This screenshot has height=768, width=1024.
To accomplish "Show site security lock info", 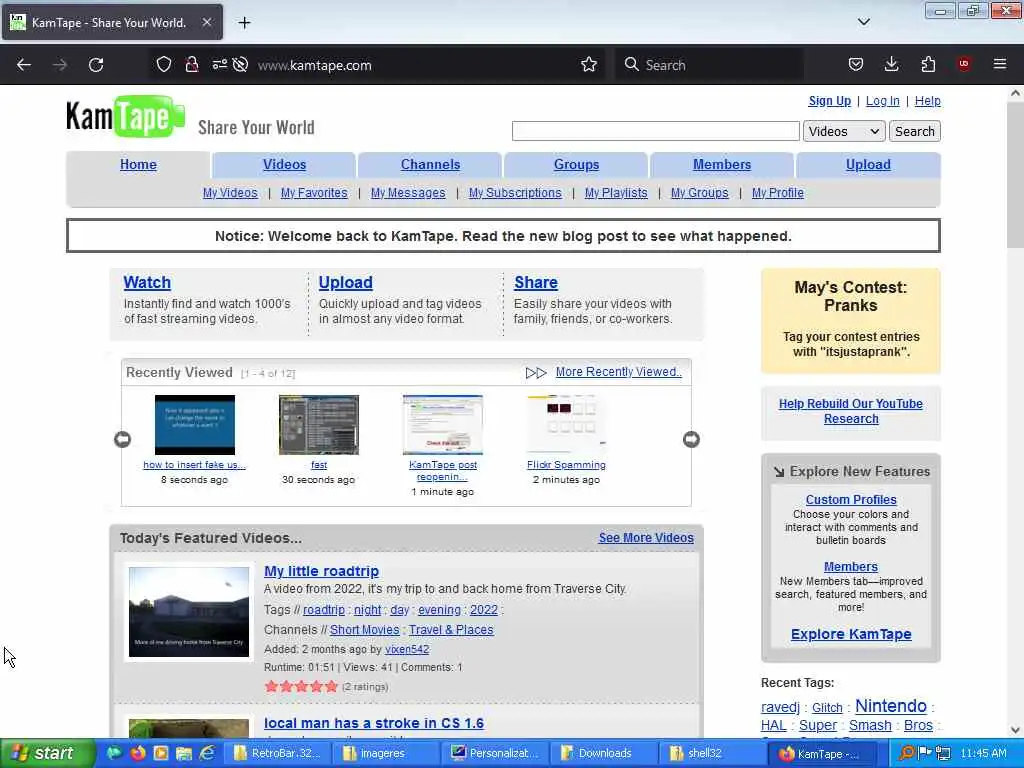I will point(191,65).
